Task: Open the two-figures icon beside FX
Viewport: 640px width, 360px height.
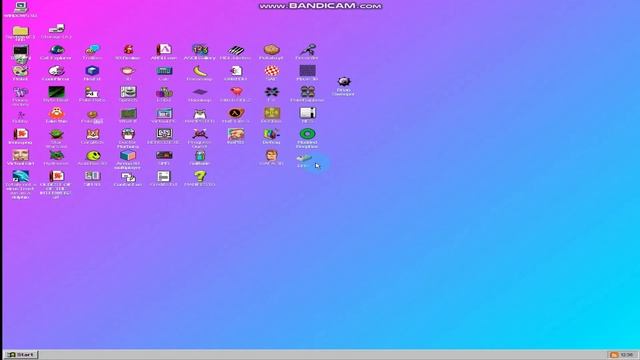Action: tap(307, 92)
